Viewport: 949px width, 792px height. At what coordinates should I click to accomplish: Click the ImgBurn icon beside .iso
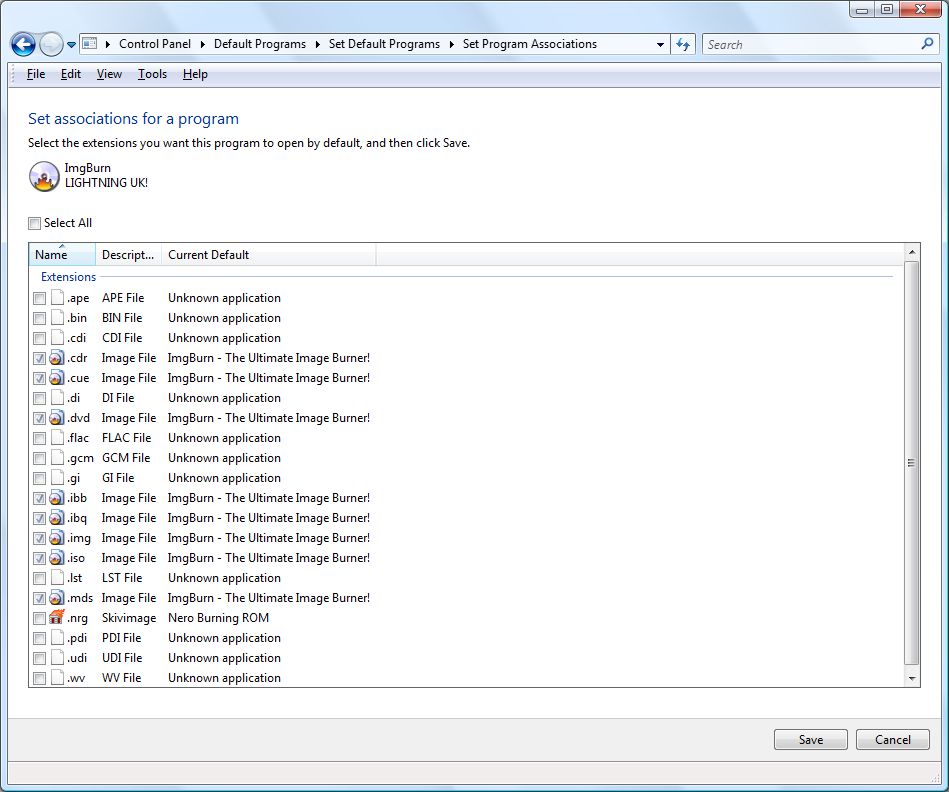[57, 558]
